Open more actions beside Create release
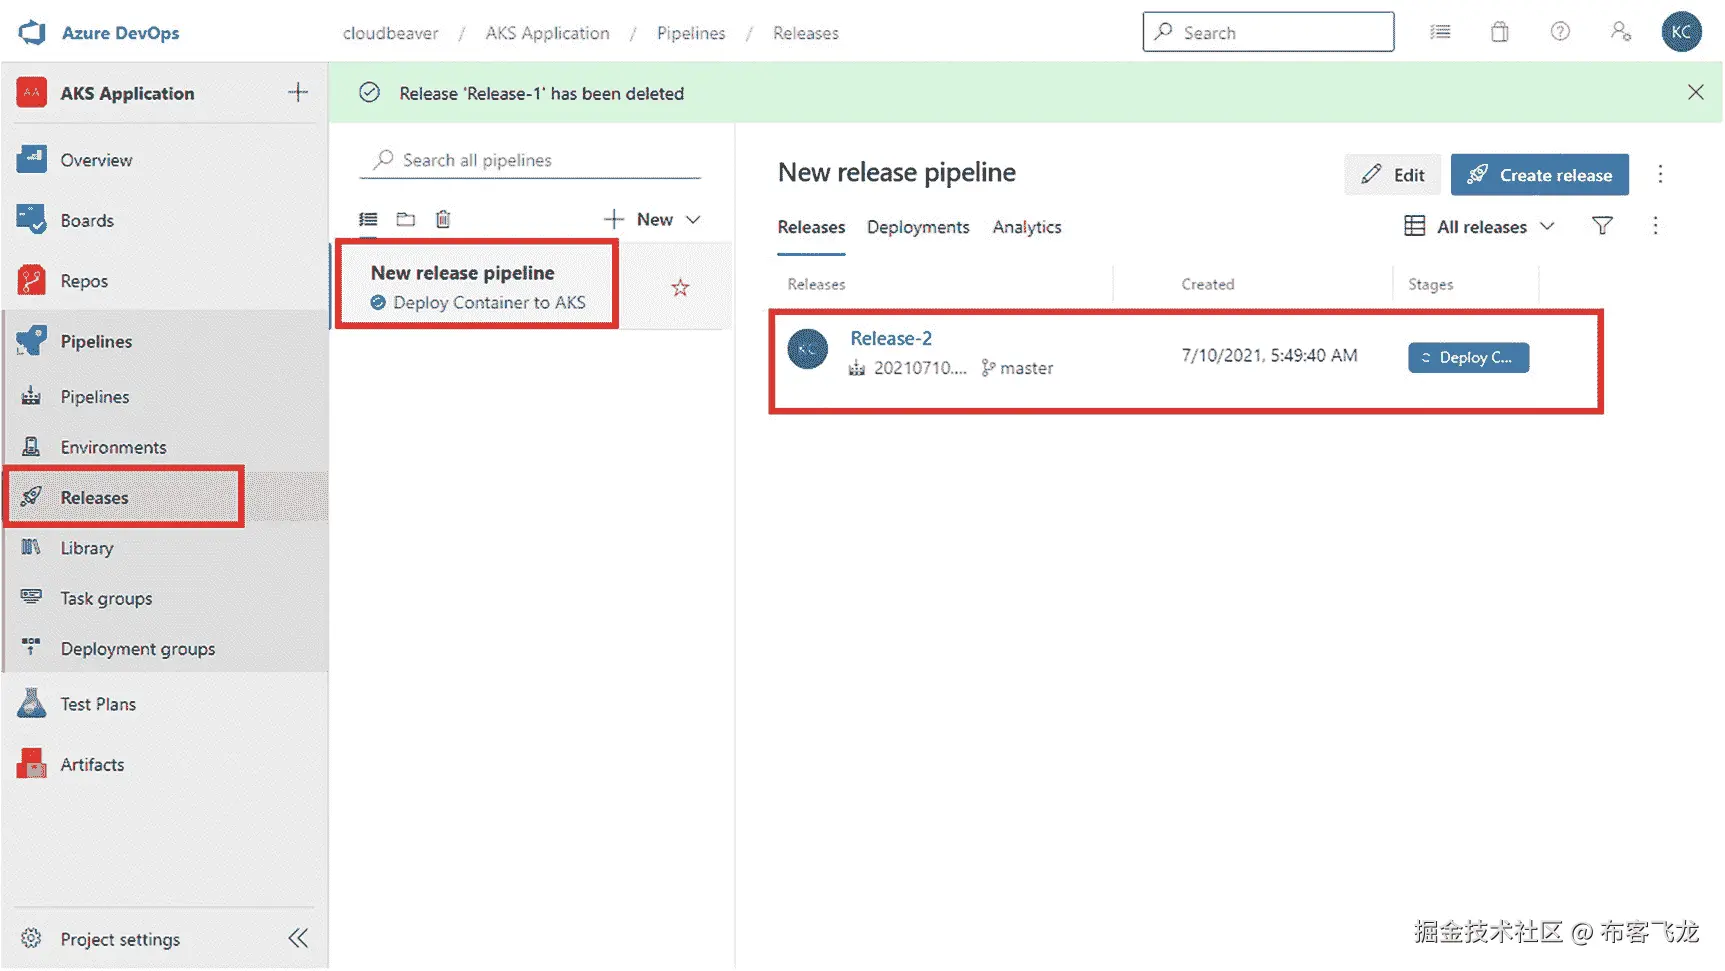The image size is (1725, 971). coord(1660,175)
